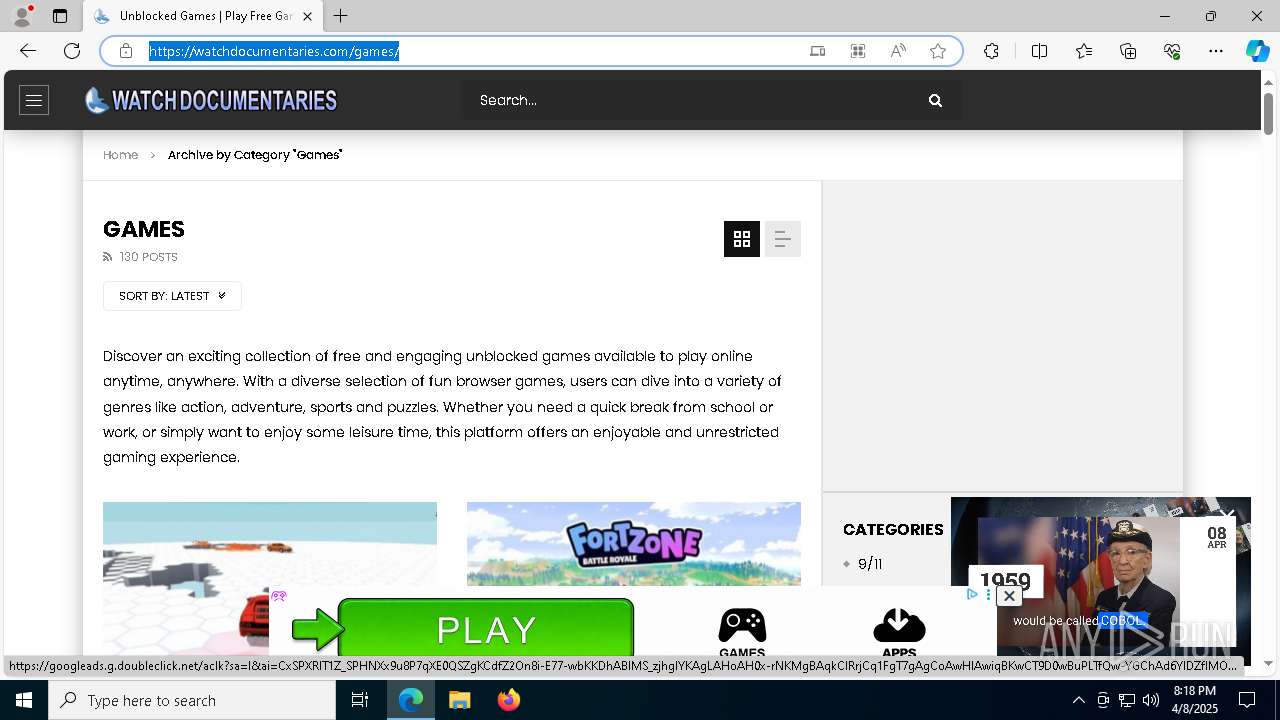
Task: Add this page to favorites
Action: [938, 51]
